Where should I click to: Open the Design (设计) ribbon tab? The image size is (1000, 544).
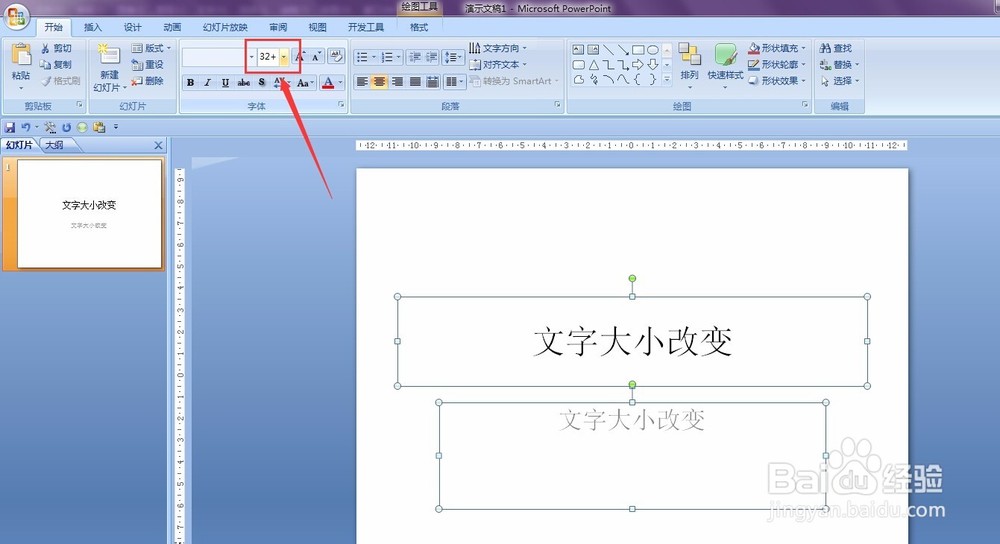point(133,27)
